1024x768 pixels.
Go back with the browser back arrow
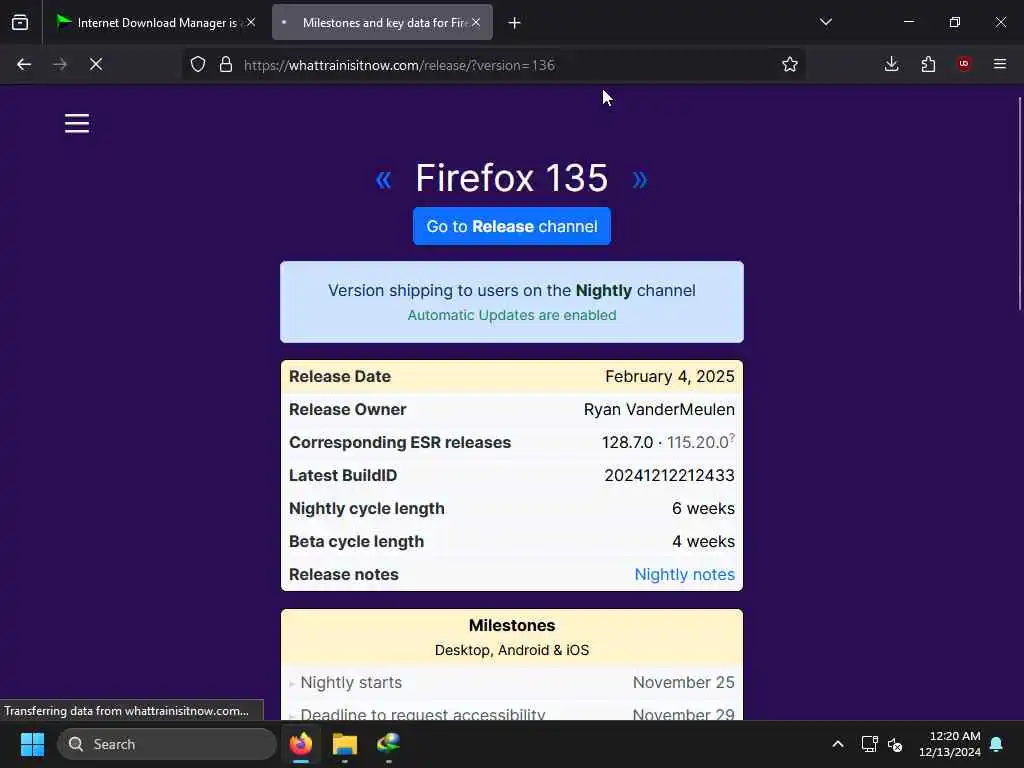click(24, 64)
